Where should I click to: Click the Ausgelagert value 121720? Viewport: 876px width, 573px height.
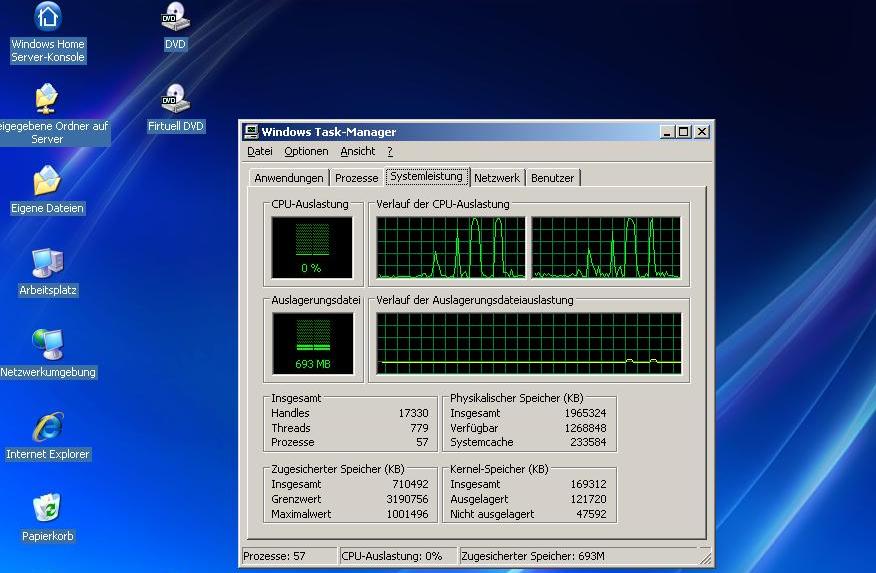point(588,499)
